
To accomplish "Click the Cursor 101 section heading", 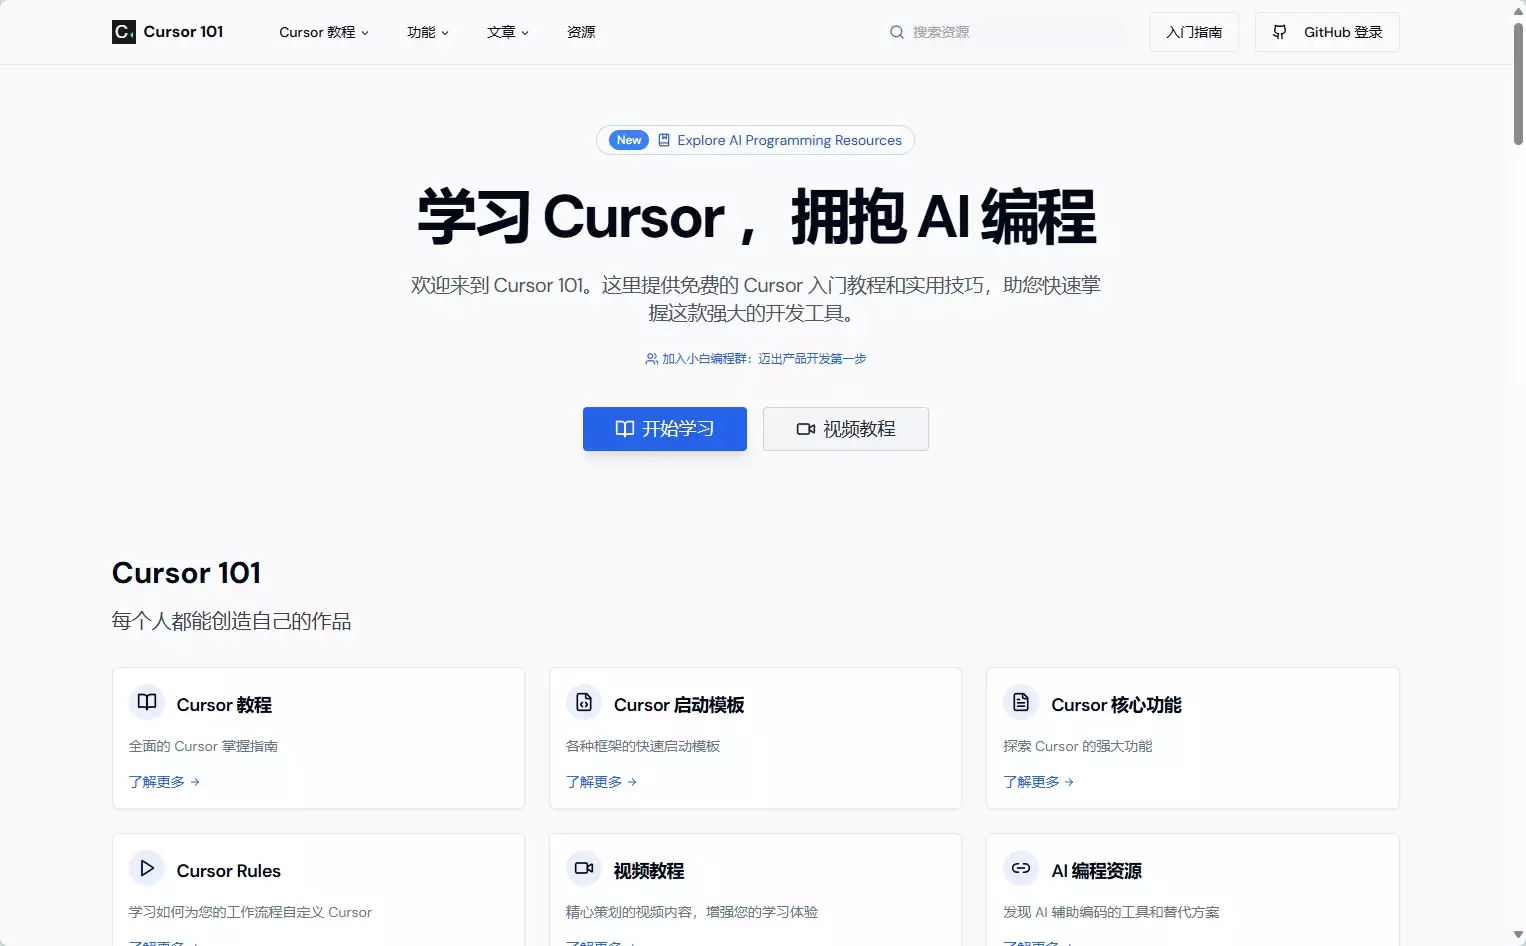I will tap(187, 573).
